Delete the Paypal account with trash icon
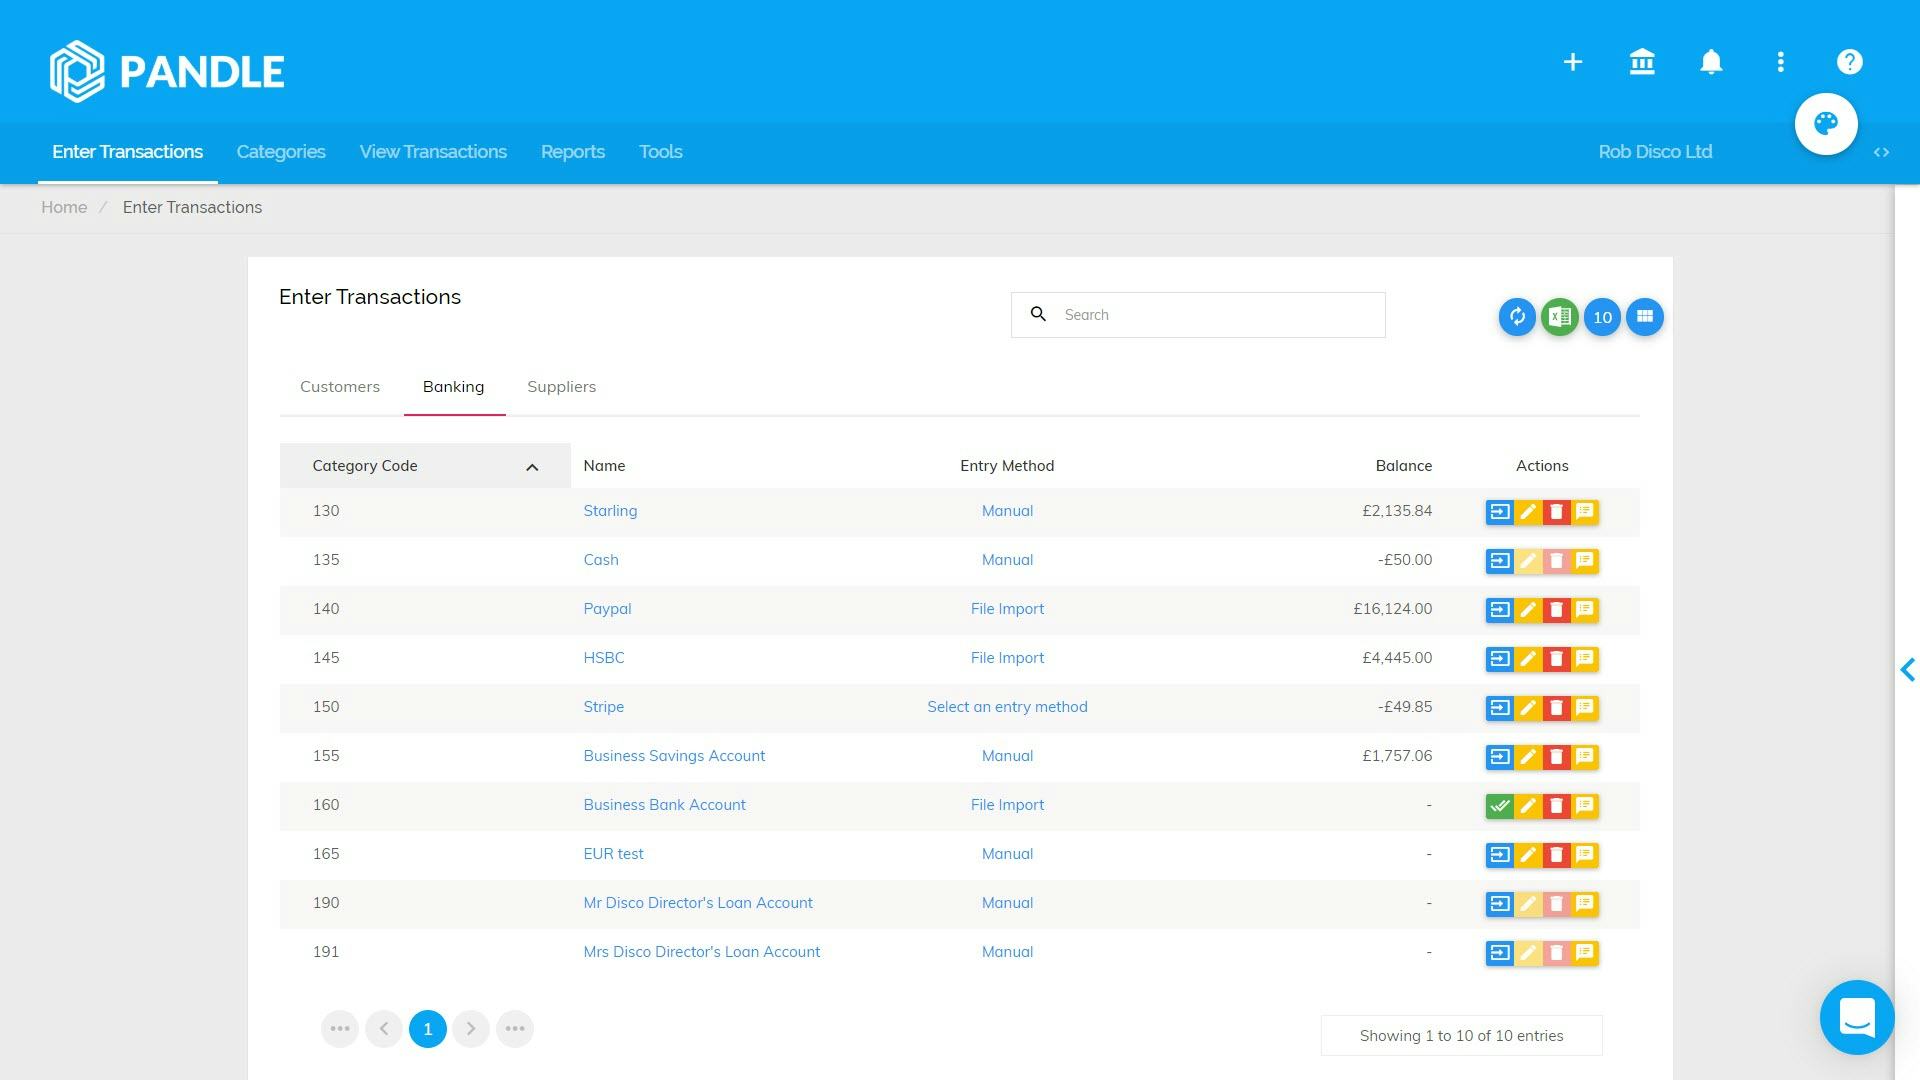Screen dimensions: 1920x1080 point(1556,610)
